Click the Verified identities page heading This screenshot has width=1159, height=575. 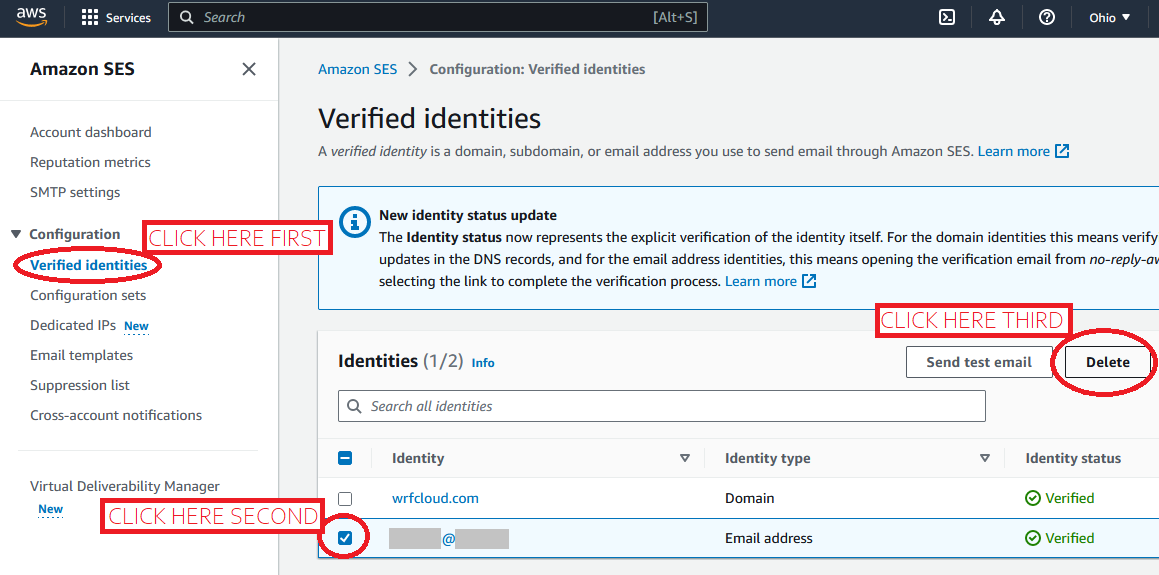click(429, 118)
